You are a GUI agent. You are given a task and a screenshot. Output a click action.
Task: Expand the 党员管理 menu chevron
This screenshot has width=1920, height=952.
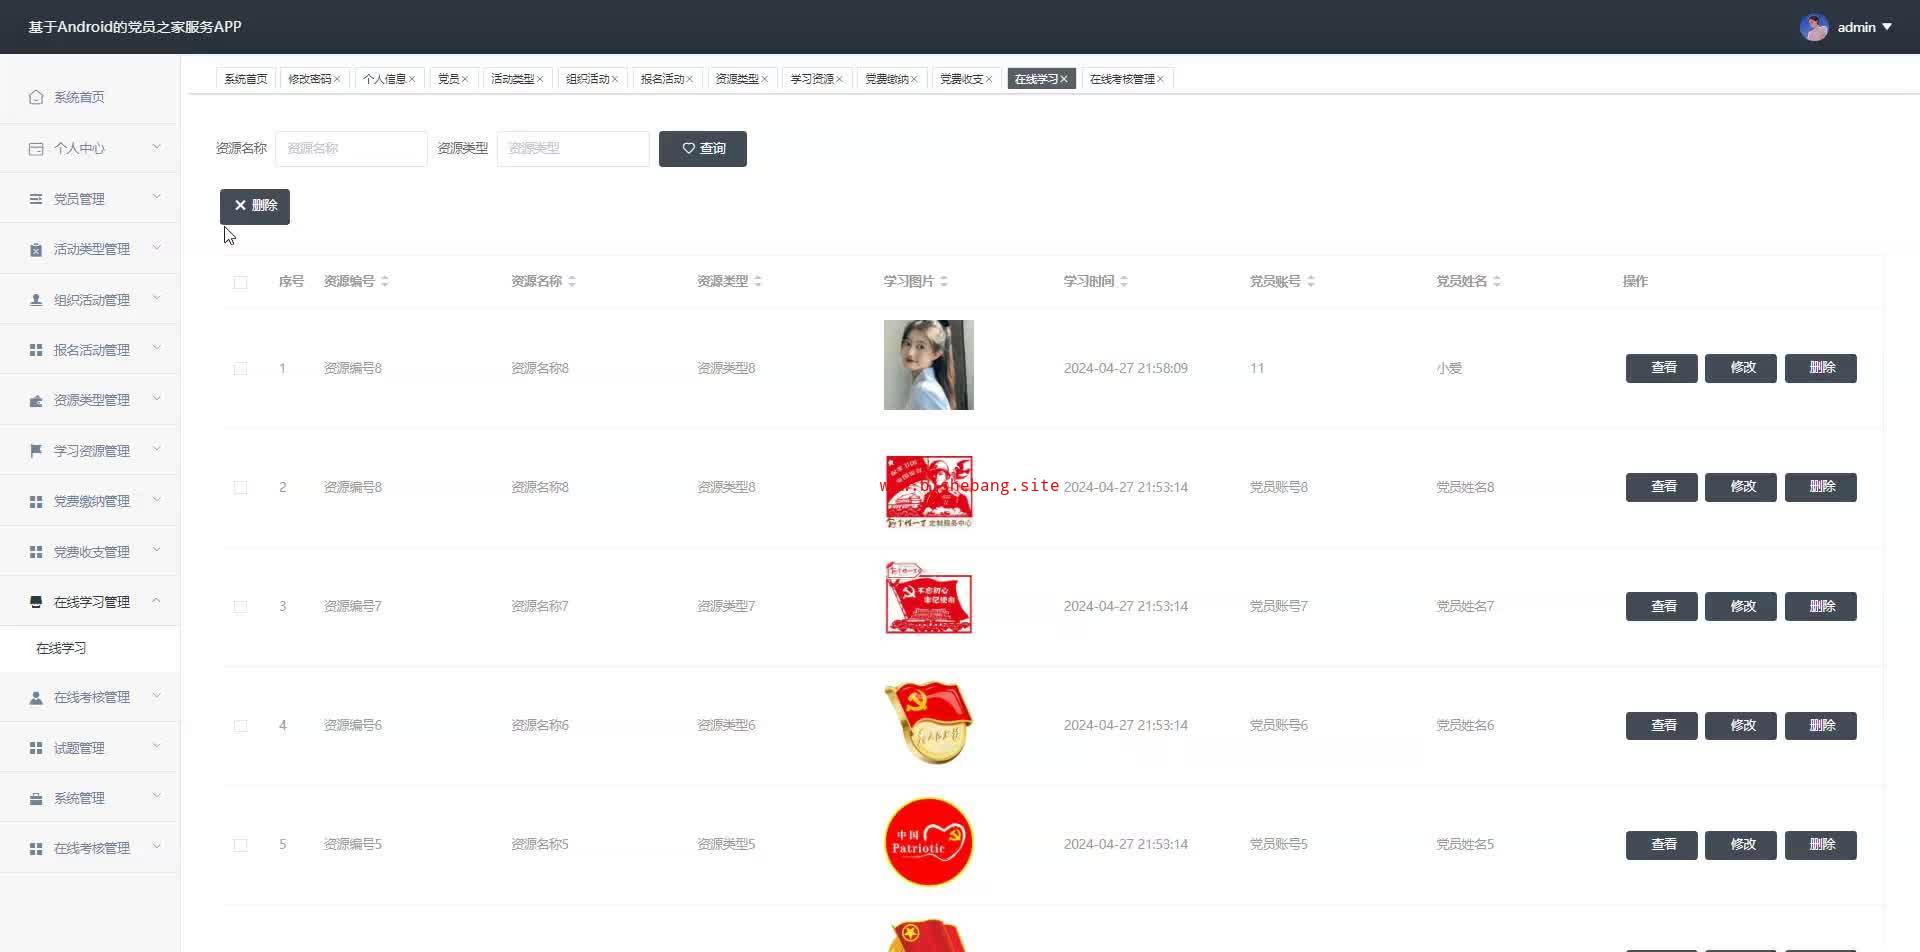tap(156, 197)
